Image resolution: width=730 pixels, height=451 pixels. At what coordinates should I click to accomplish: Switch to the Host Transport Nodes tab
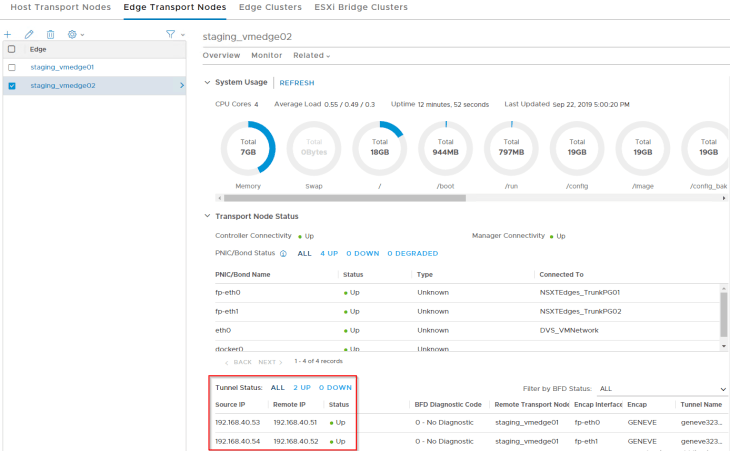[x=60, y=7]
